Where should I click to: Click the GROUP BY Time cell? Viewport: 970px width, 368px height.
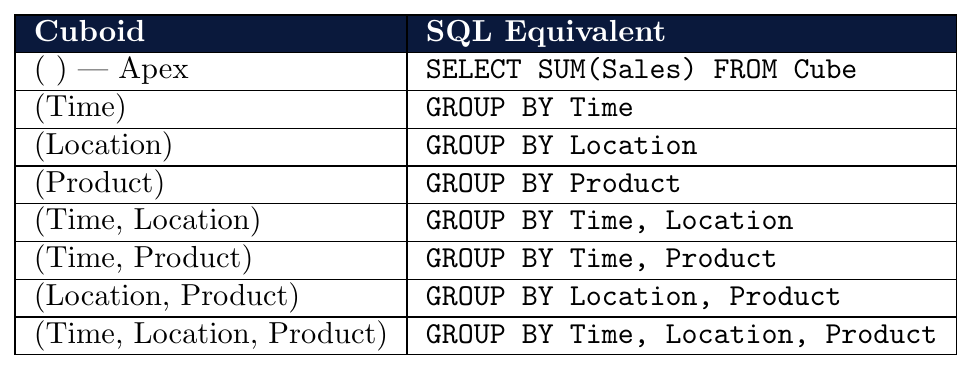pos(682,109)
